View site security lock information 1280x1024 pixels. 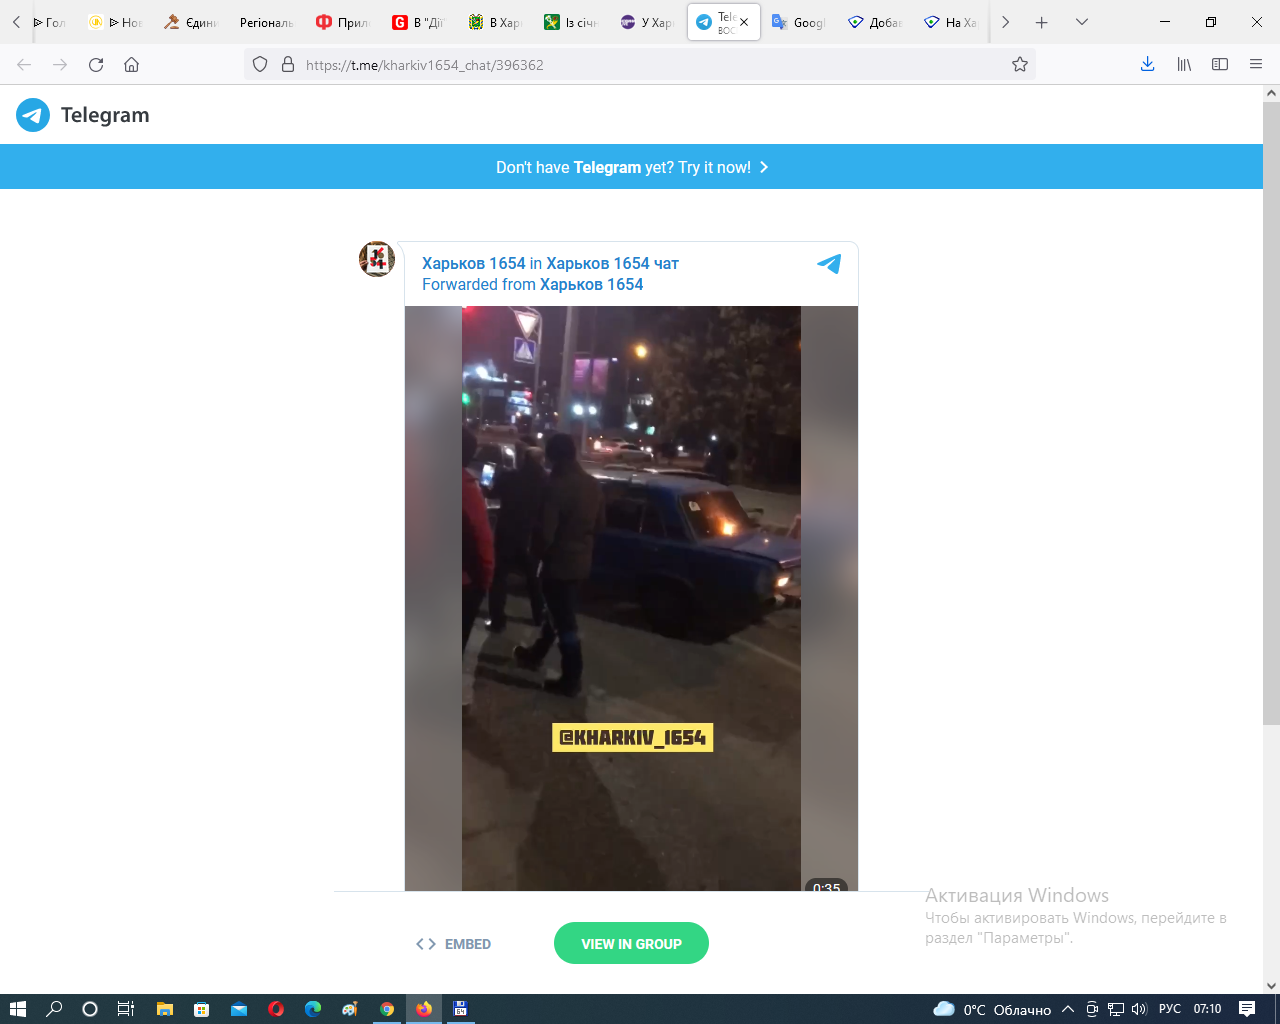(x=288, y=65)
